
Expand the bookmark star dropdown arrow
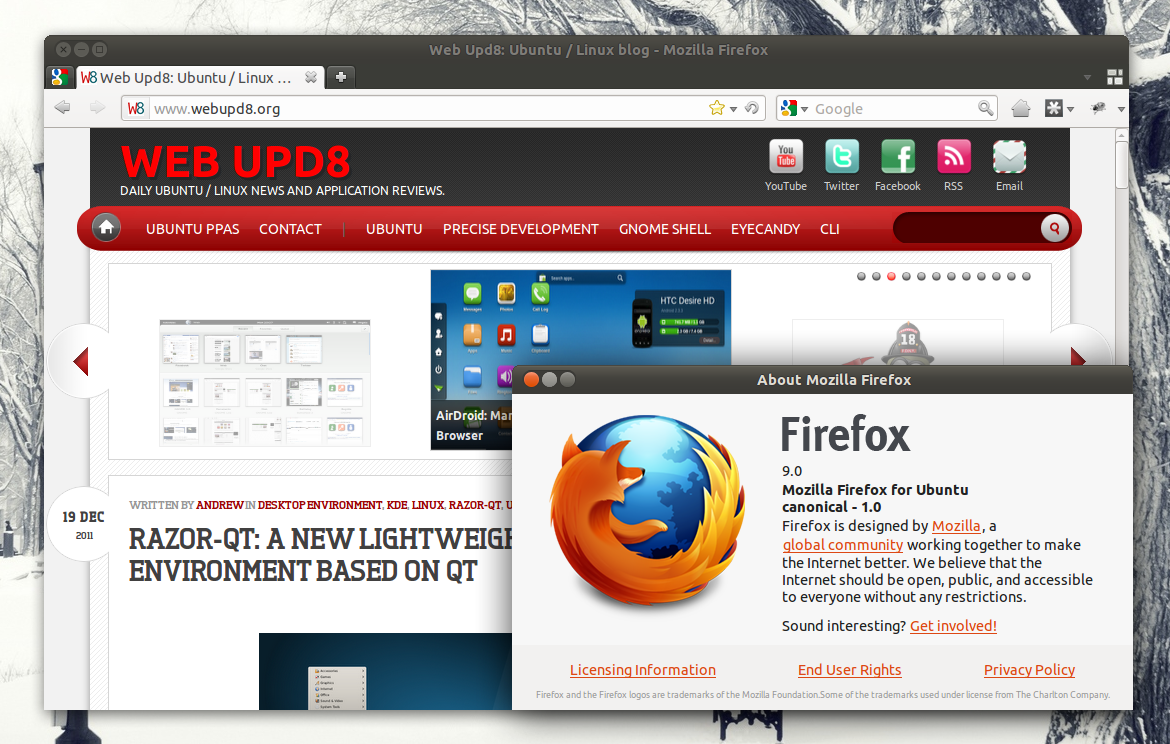point(731,108)
